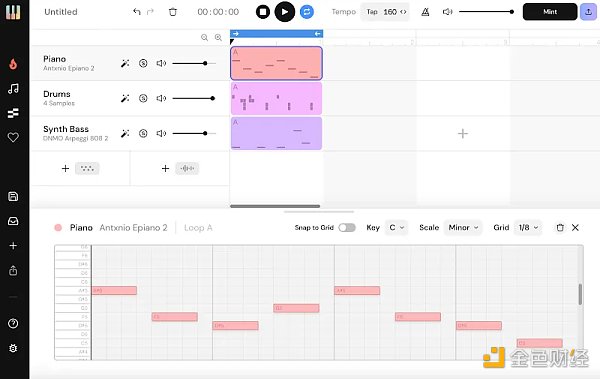Open the magic wand for Piano track
Image resolution: width=600 pixels, height=379 pixels.
[x=125, y=64]
